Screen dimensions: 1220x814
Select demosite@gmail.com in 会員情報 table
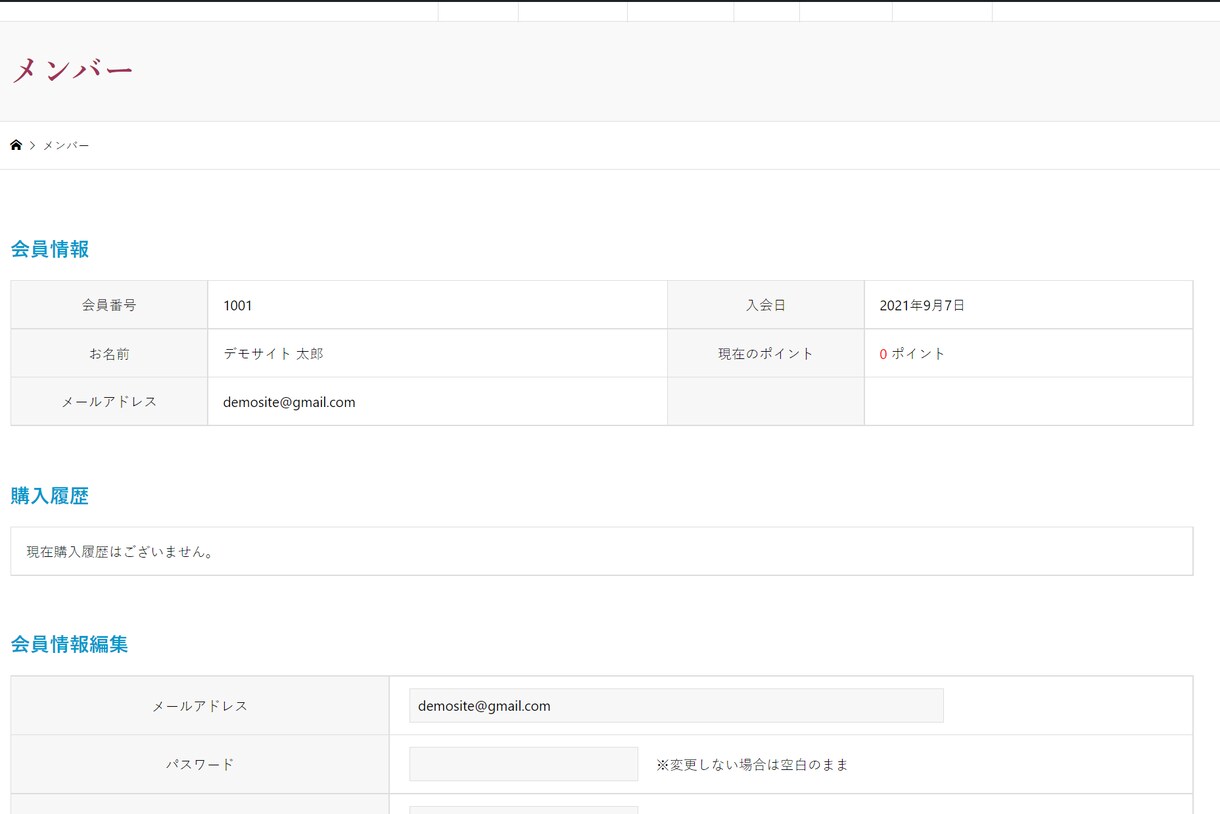pyautogui.click(x=289, y=402)
